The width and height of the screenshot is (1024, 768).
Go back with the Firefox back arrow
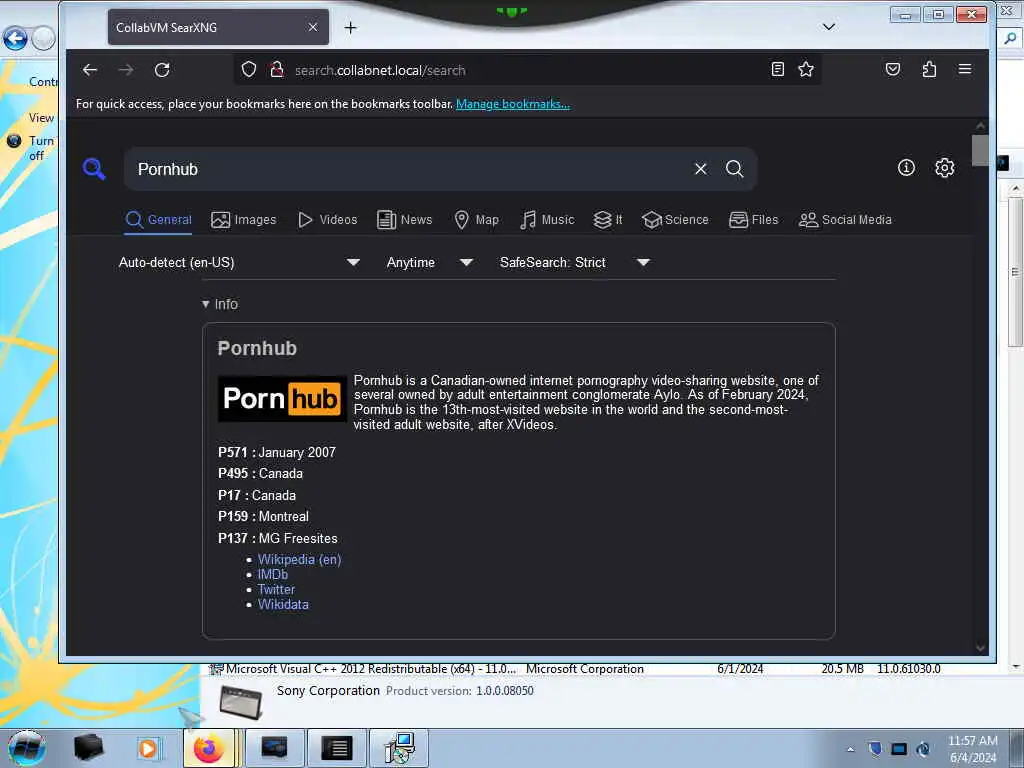90,70
